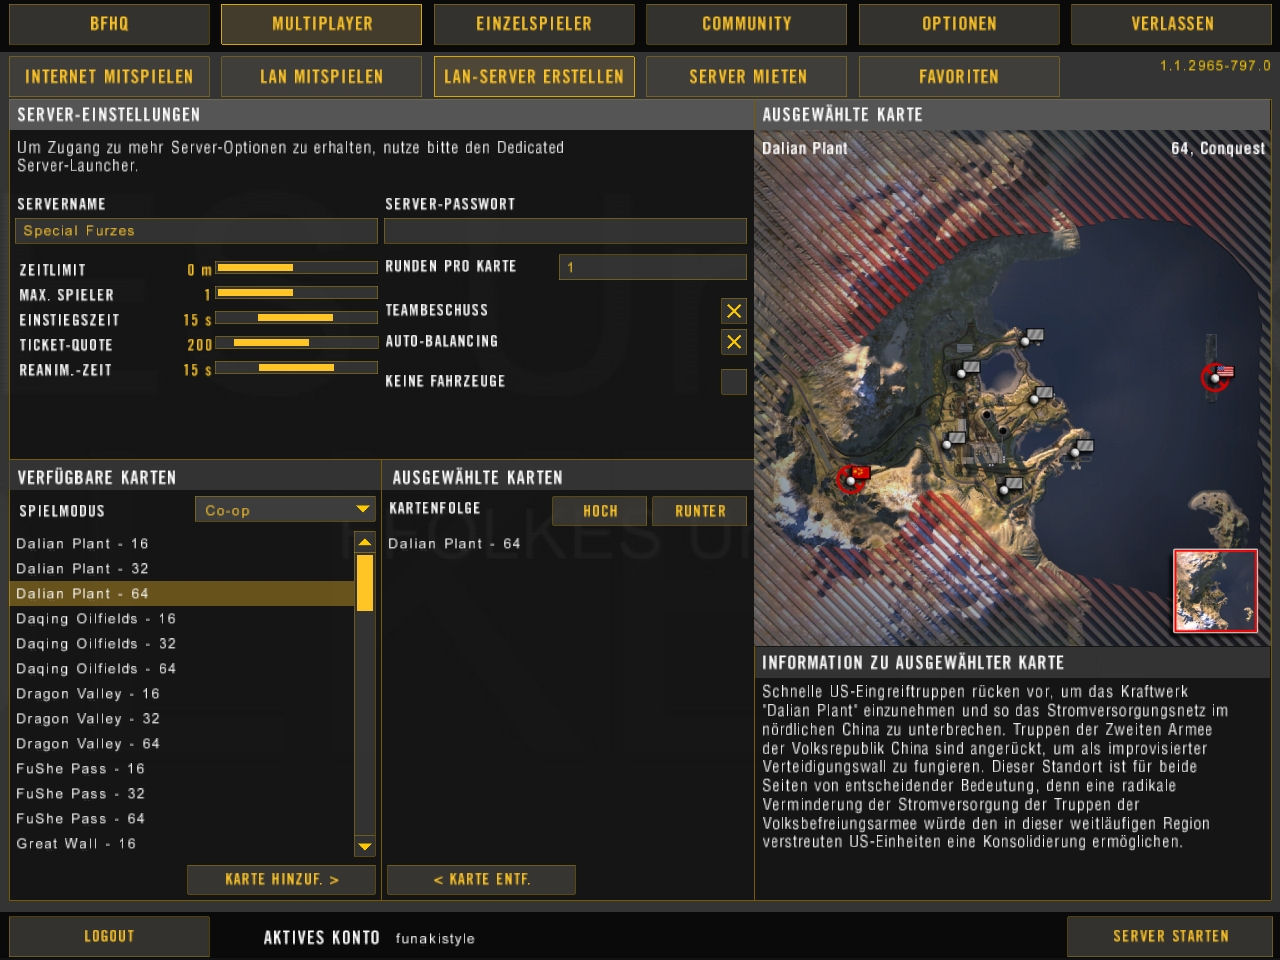Select FuShe Pass - 32 map
The width and height of the screenshot is (1280, 960).
point(182,794)
